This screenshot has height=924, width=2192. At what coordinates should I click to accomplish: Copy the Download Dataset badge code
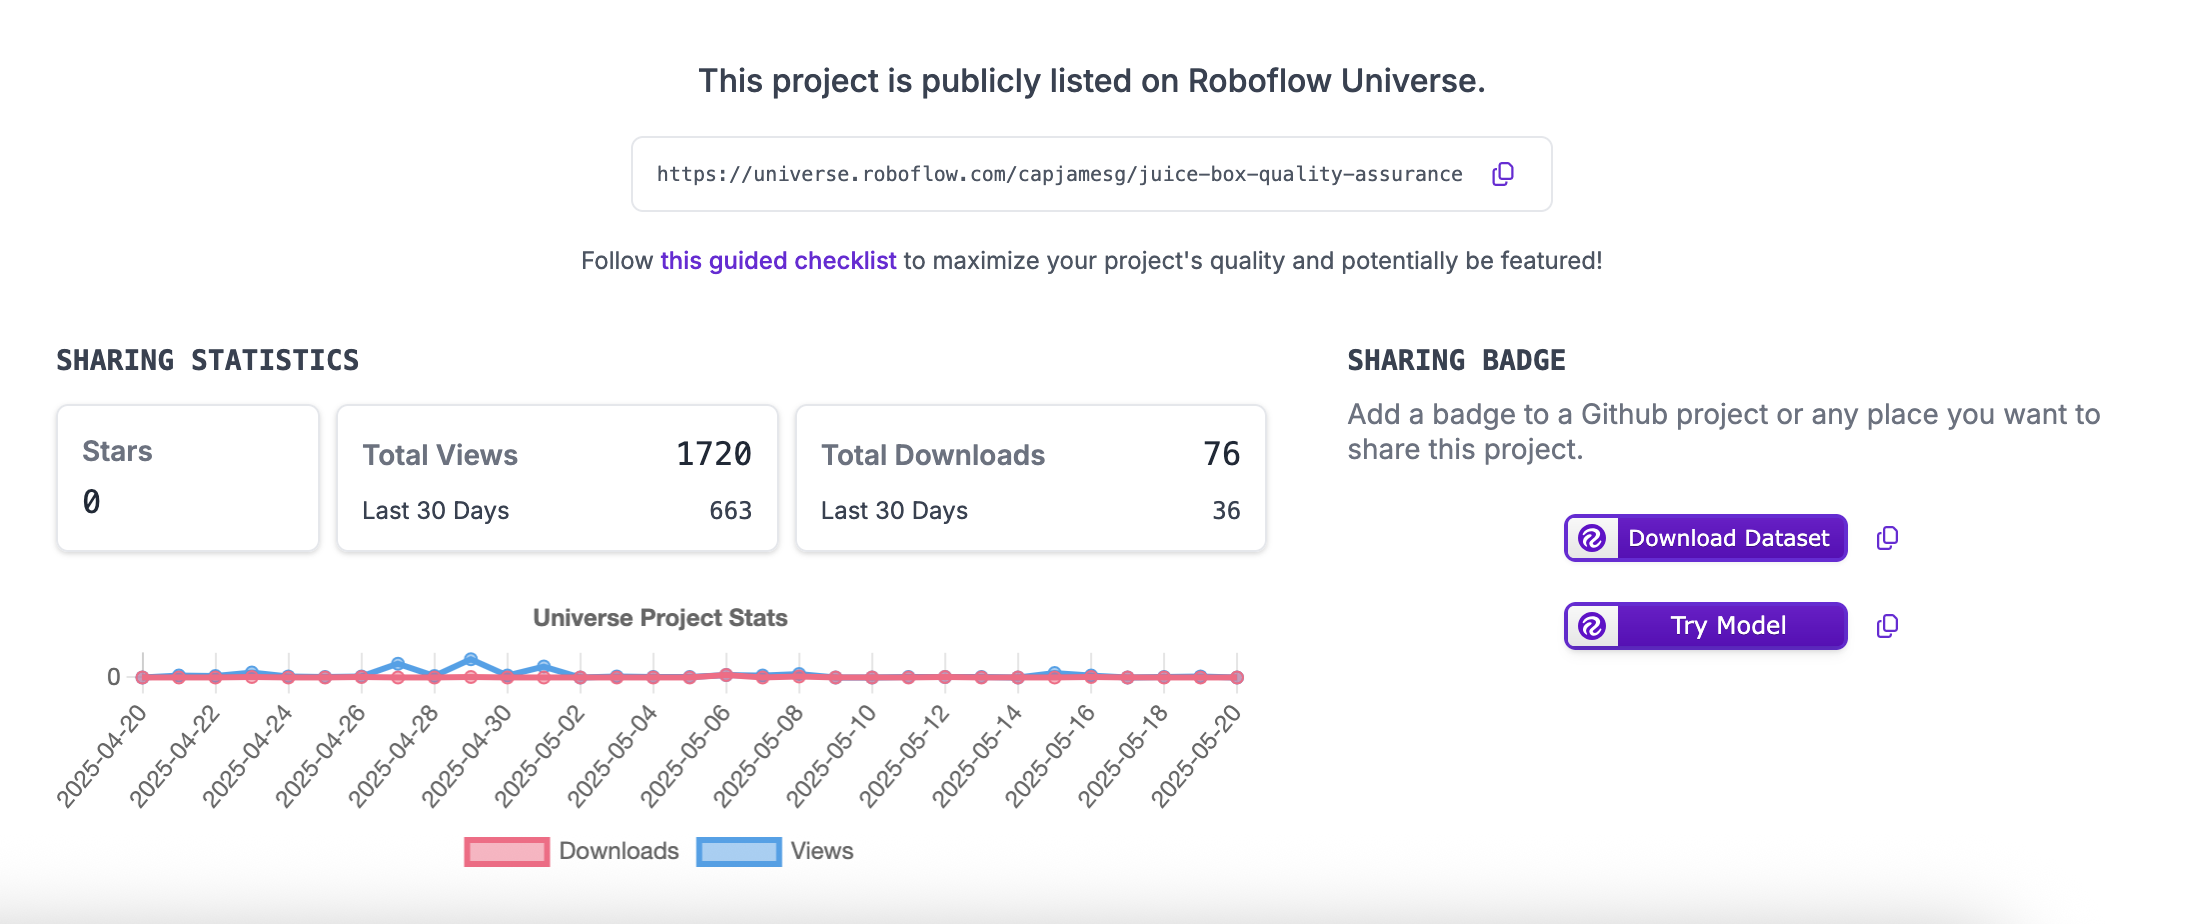pos(1887,538)
